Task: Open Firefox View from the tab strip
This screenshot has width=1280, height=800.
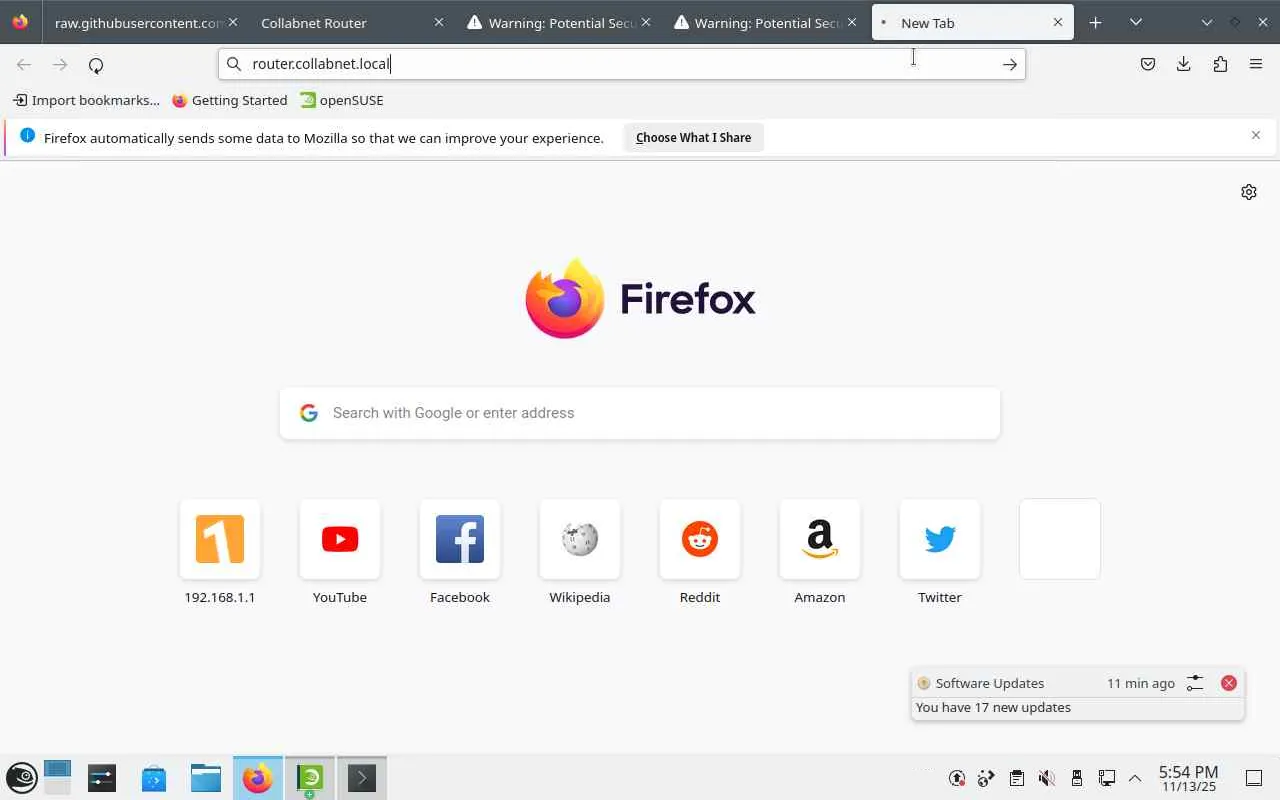Action: tap(20, 22)
